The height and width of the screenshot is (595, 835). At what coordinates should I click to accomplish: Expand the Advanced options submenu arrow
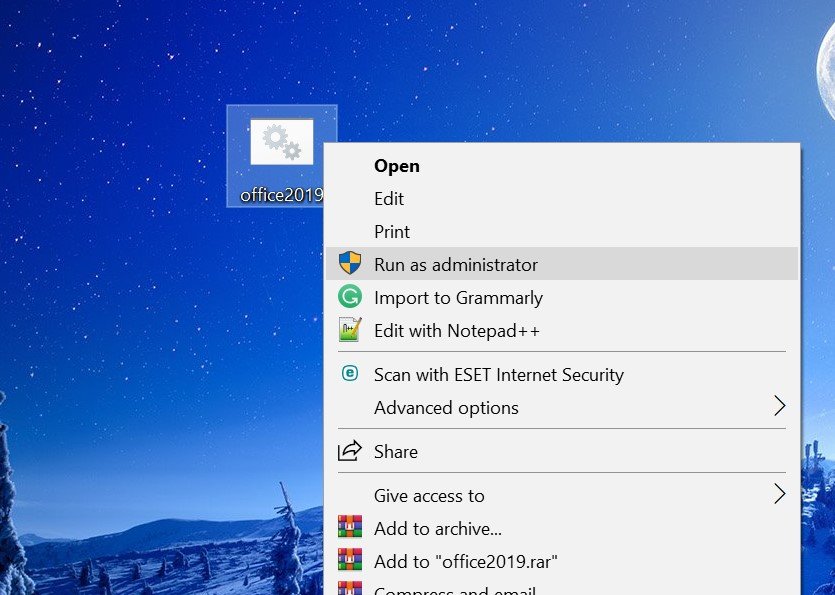tap(780, 406)
